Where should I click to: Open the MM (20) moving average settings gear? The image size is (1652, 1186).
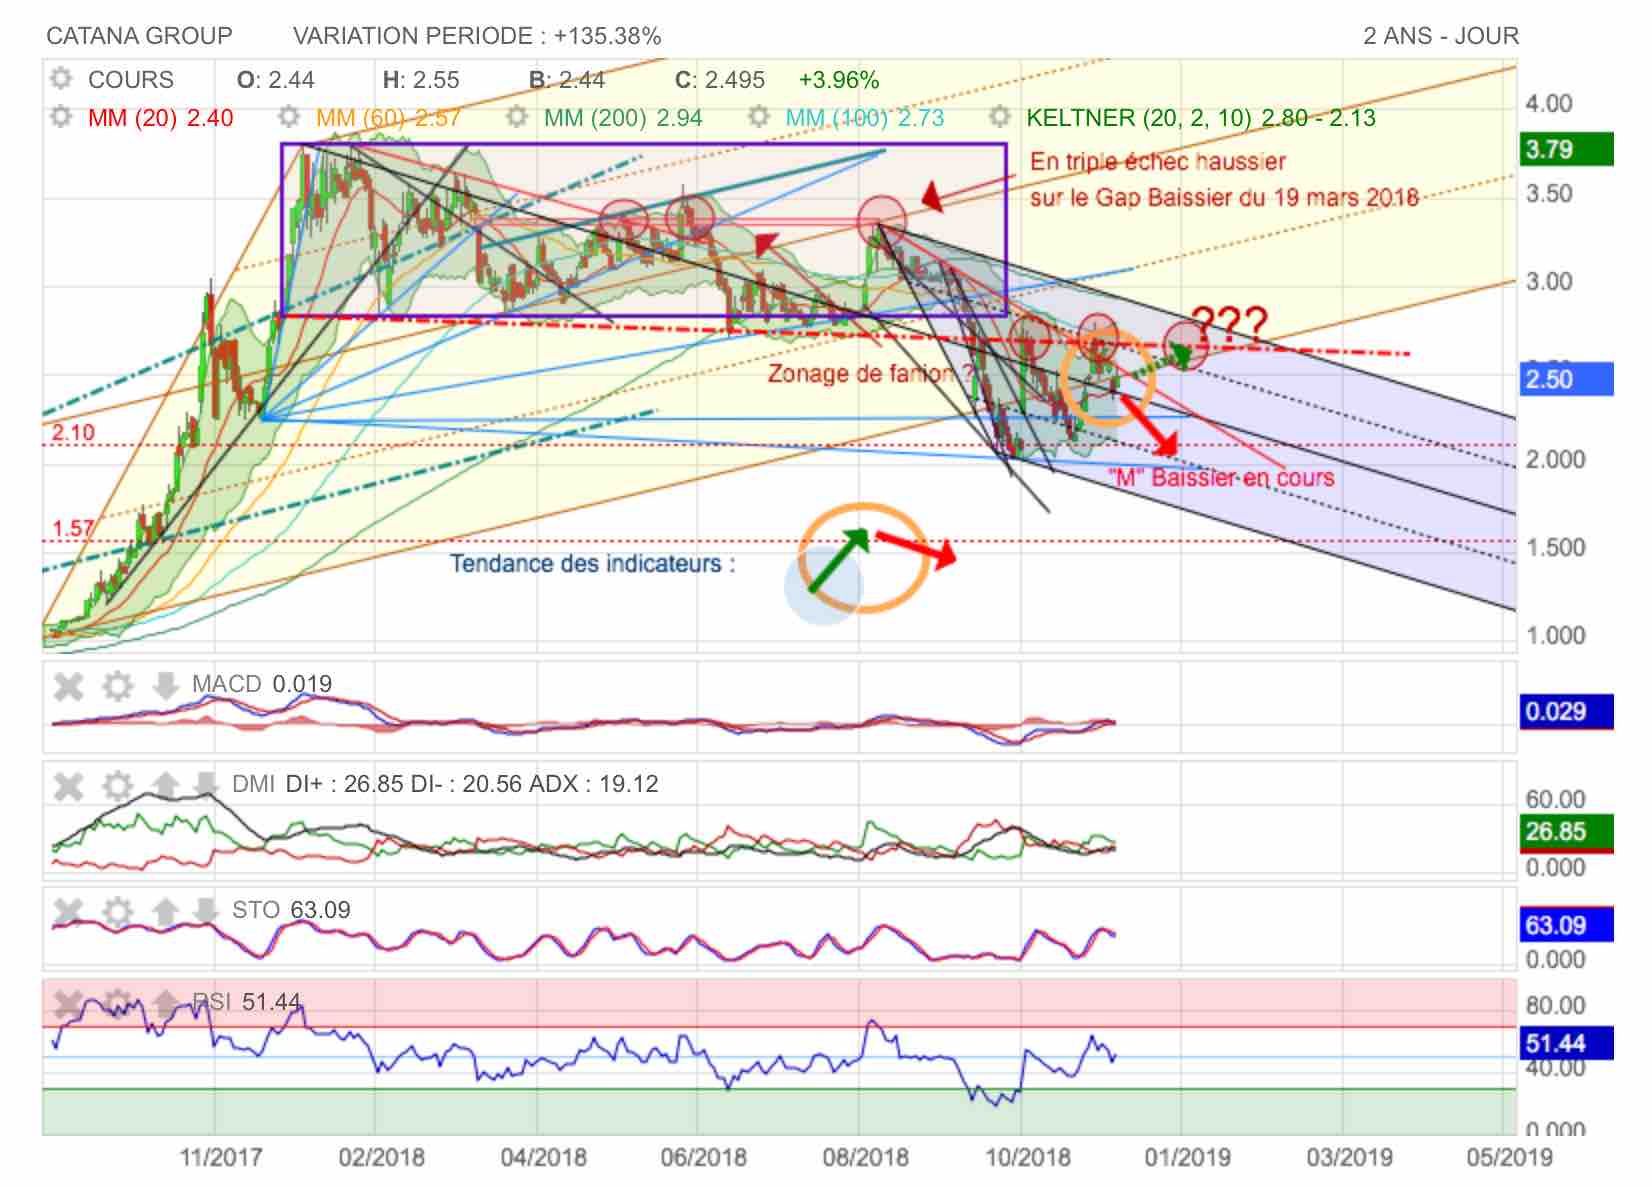tap(62, 117)
